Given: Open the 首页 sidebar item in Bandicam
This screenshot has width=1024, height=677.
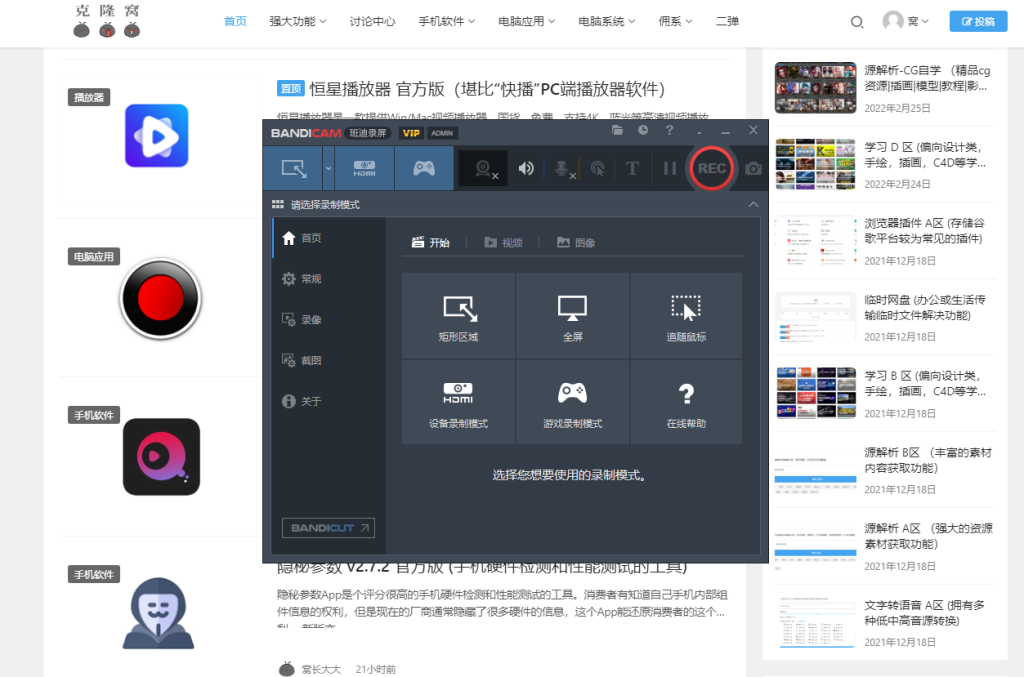Looking at the screenshot, I should 329,238.
